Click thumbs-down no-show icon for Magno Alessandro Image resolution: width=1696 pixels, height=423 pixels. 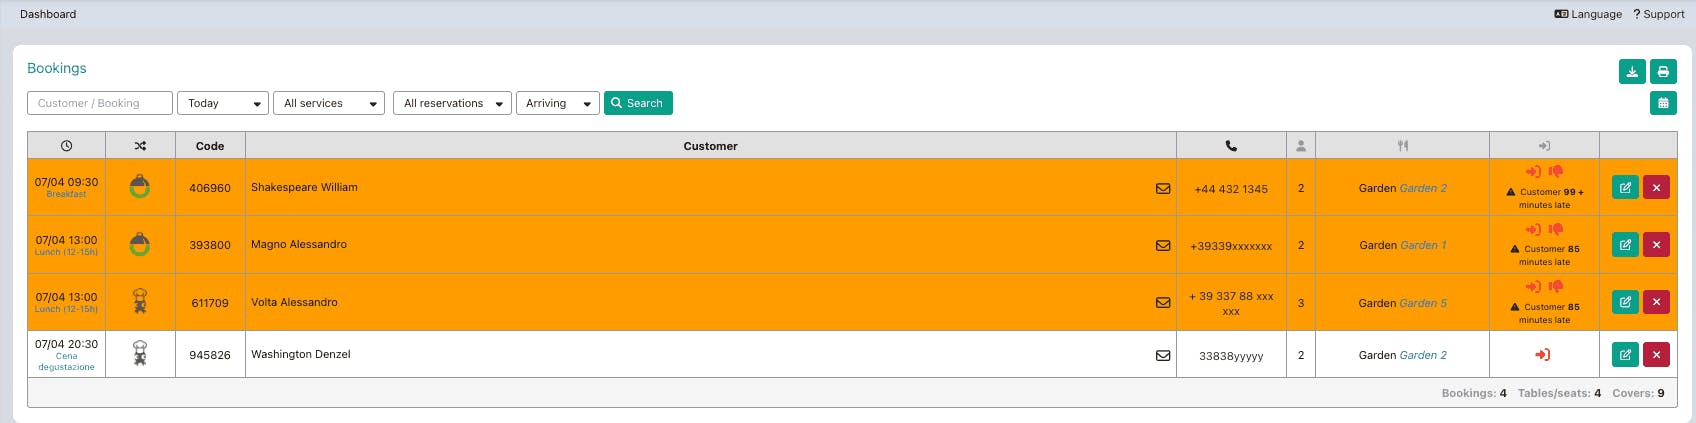tap(1556, 229)
